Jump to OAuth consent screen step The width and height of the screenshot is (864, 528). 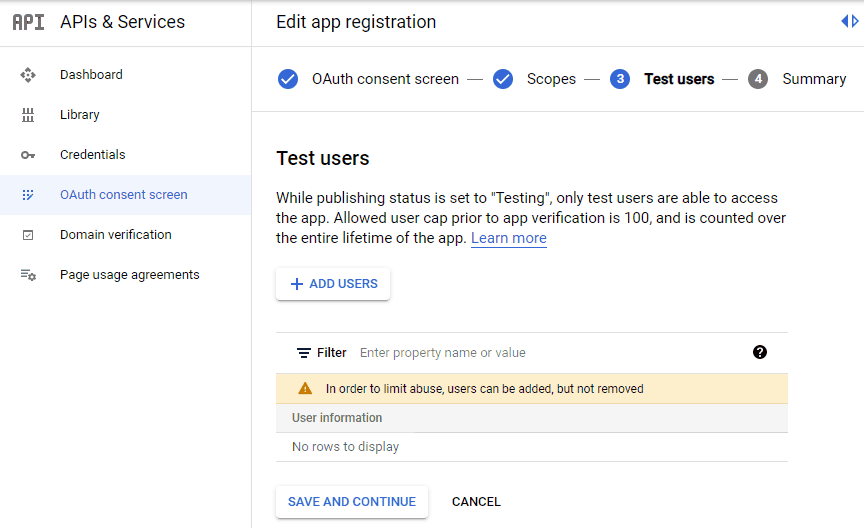(385, 79)
